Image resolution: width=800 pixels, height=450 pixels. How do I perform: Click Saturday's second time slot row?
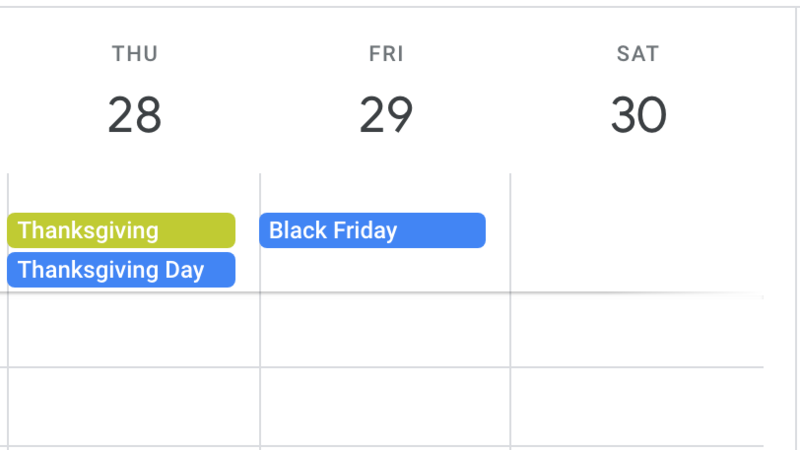coord(636,406)
